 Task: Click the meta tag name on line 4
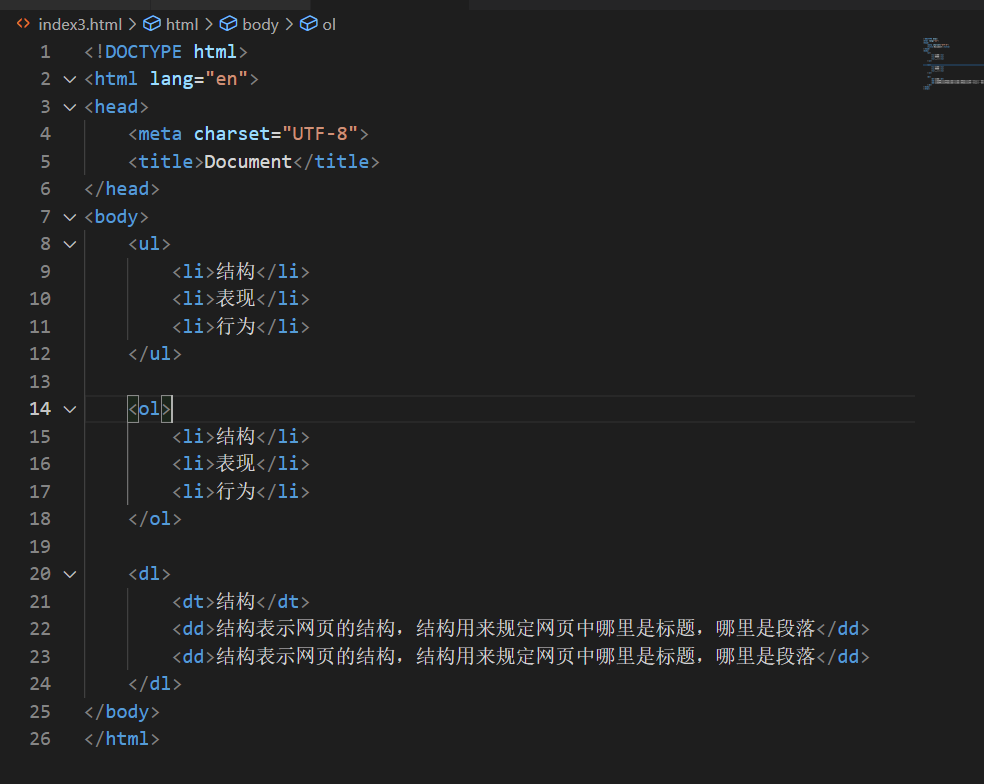(x=159, y=134)
